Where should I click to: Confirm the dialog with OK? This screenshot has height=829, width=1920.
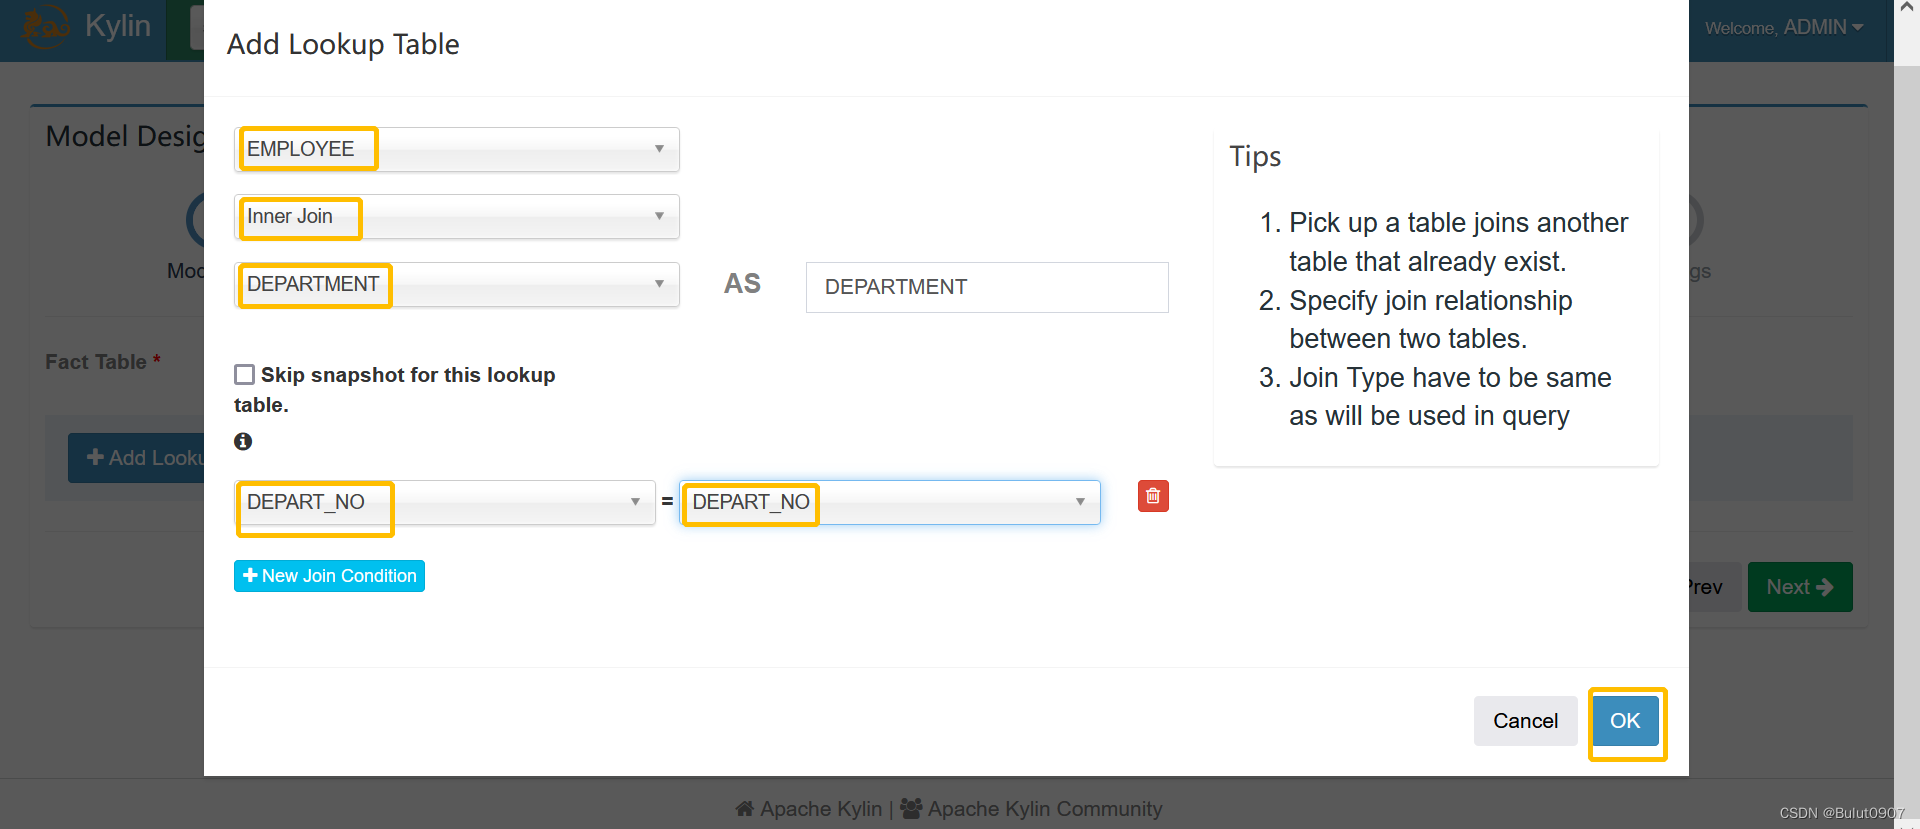pyautogui.click(x=1625, y=721)
